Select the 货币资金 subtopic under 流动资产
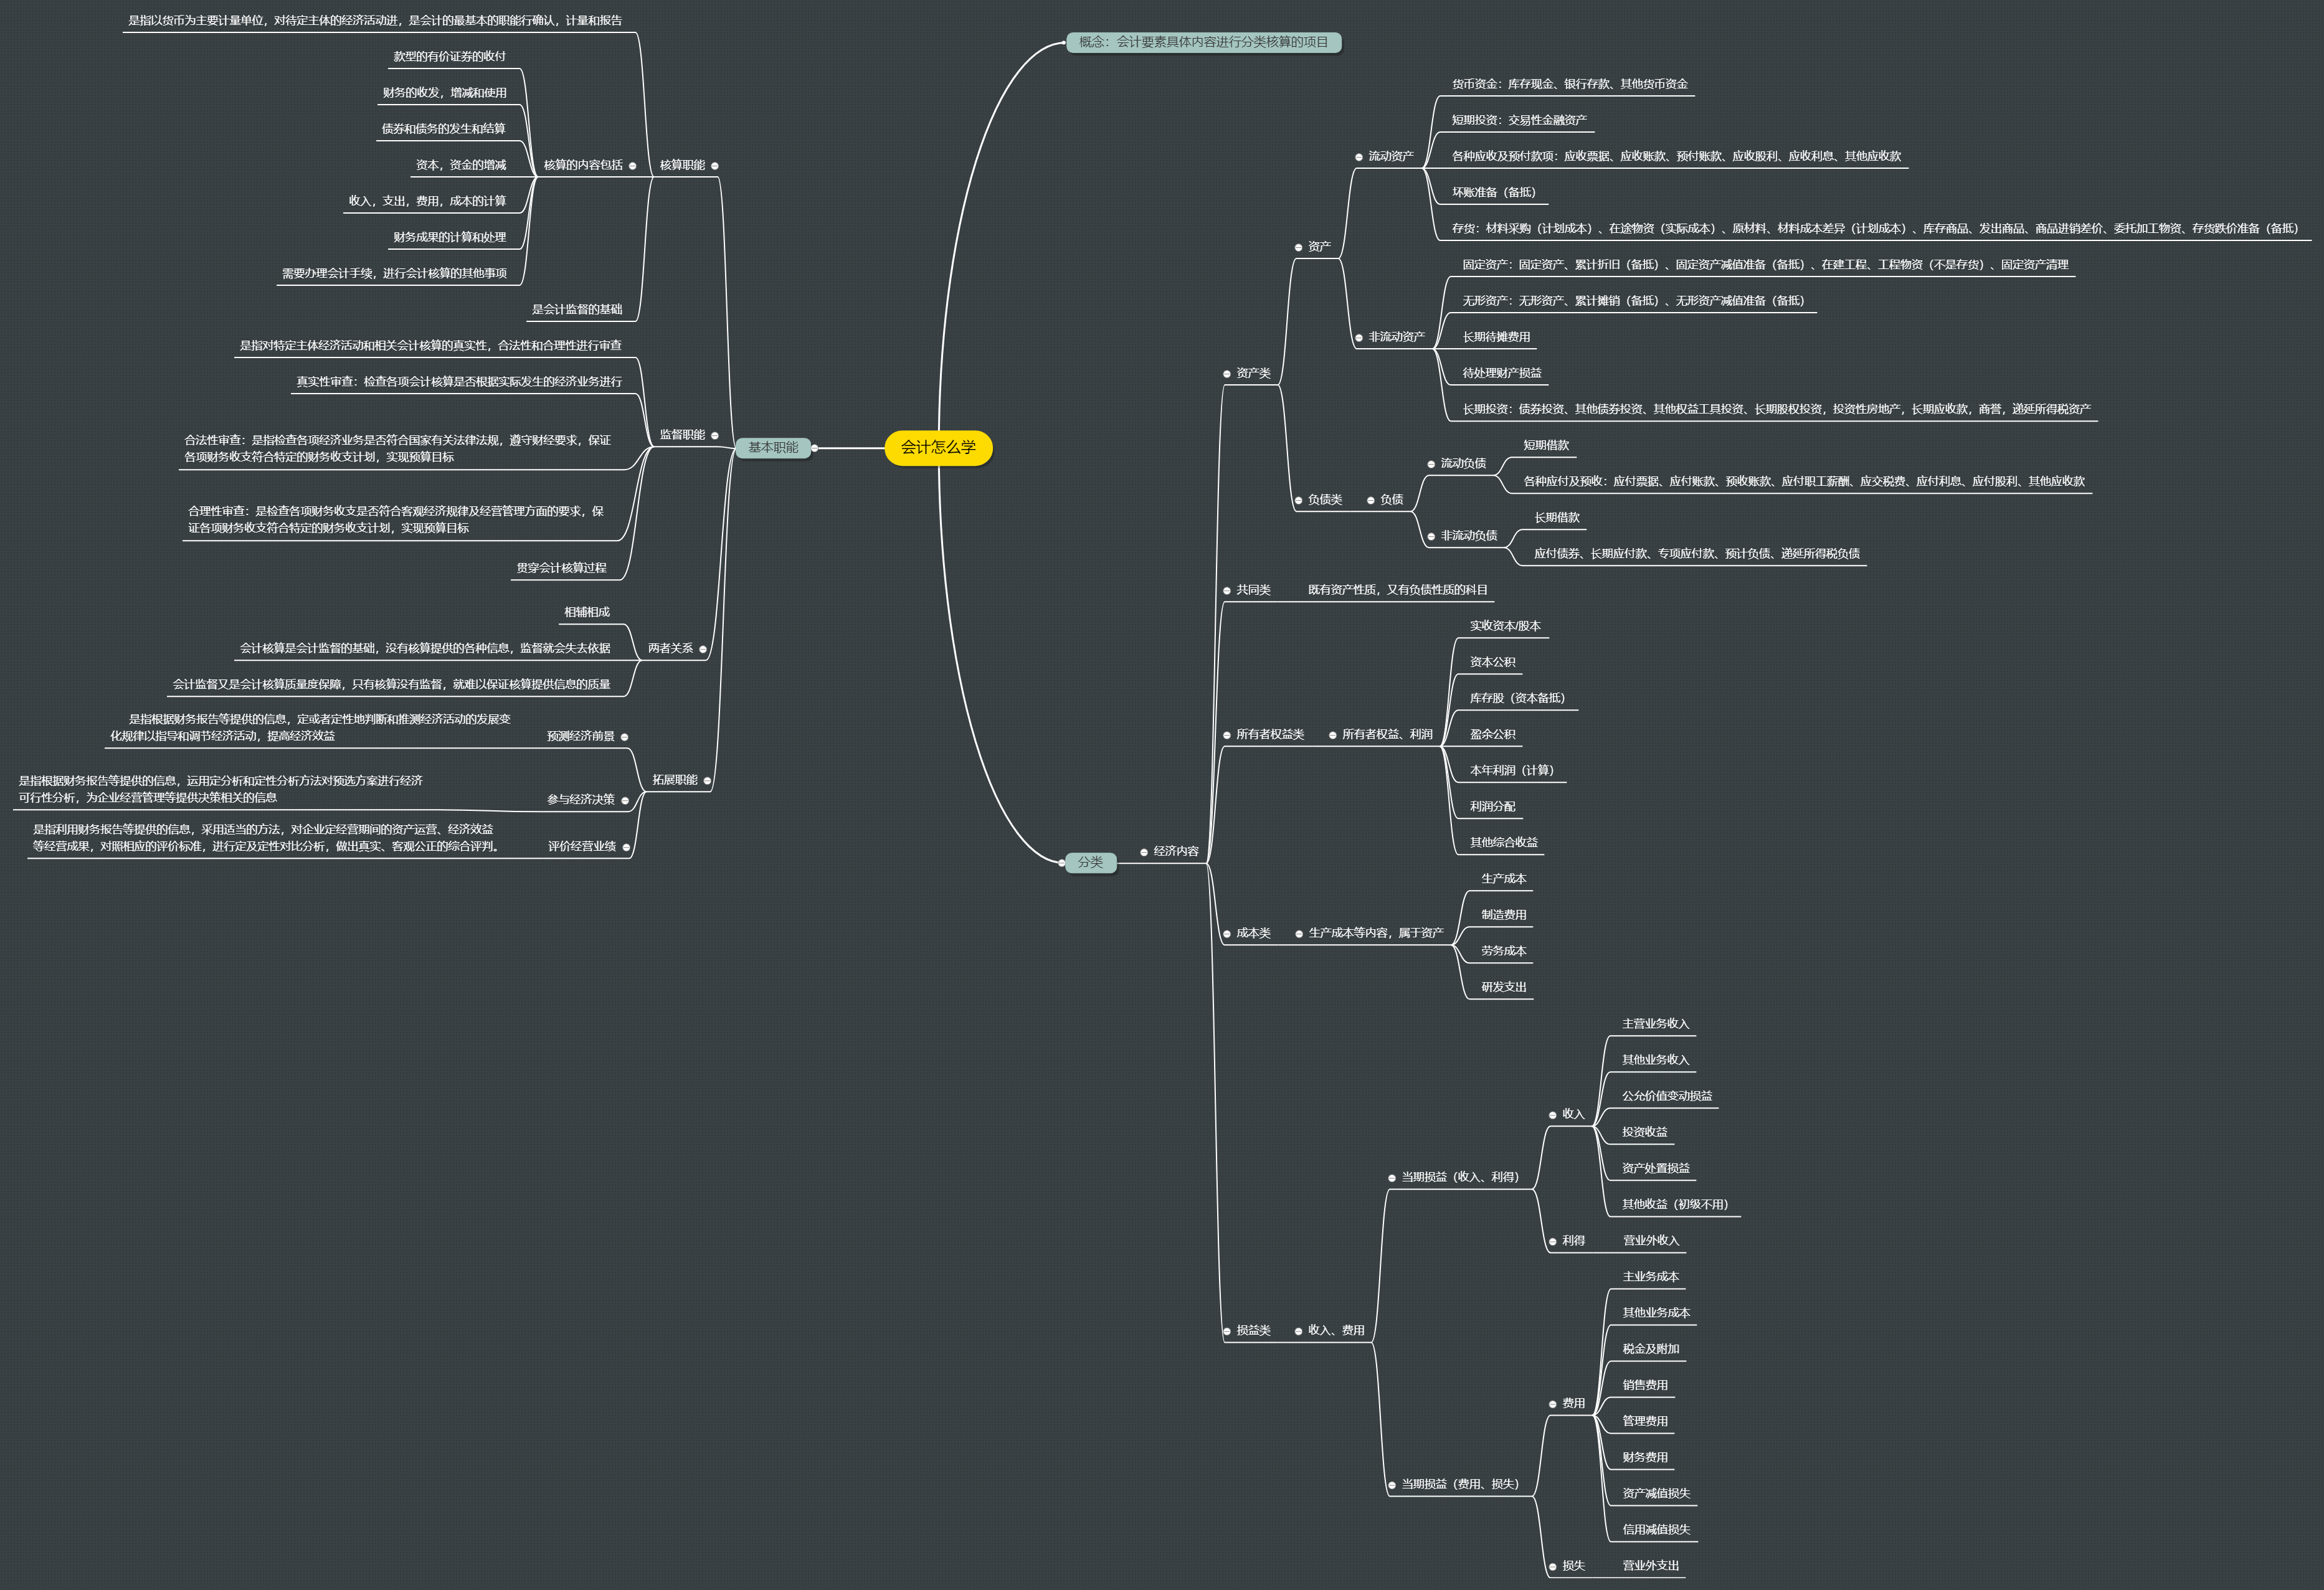Viewport: 2324px width, 1590px height. 1570,84
